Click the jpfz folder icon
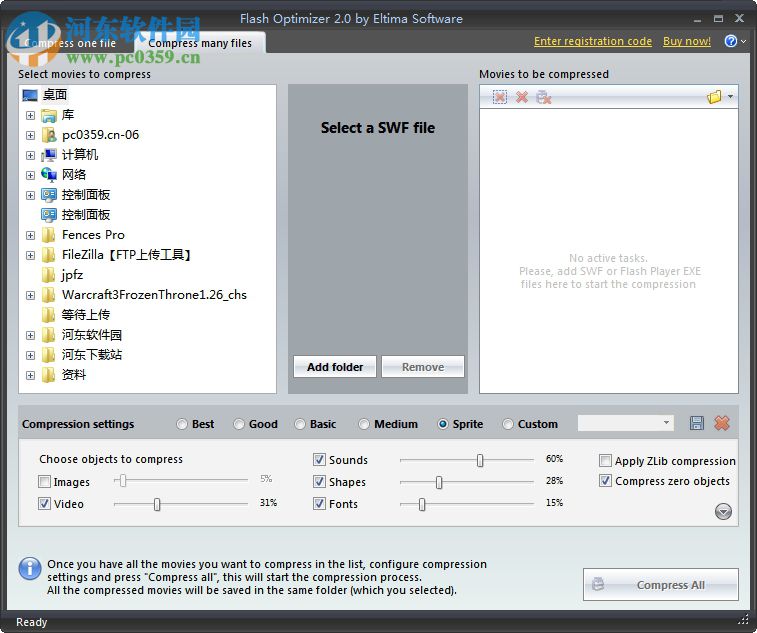 (49, 275)
